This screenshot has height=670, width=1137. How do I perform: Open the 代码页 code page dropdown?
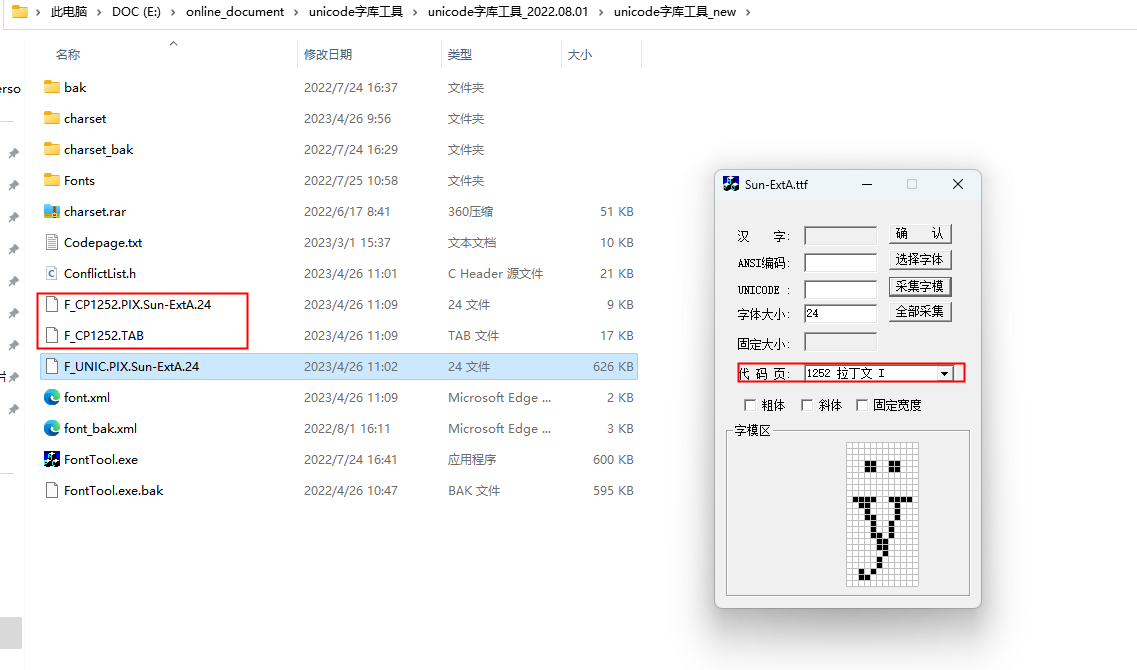944,373
